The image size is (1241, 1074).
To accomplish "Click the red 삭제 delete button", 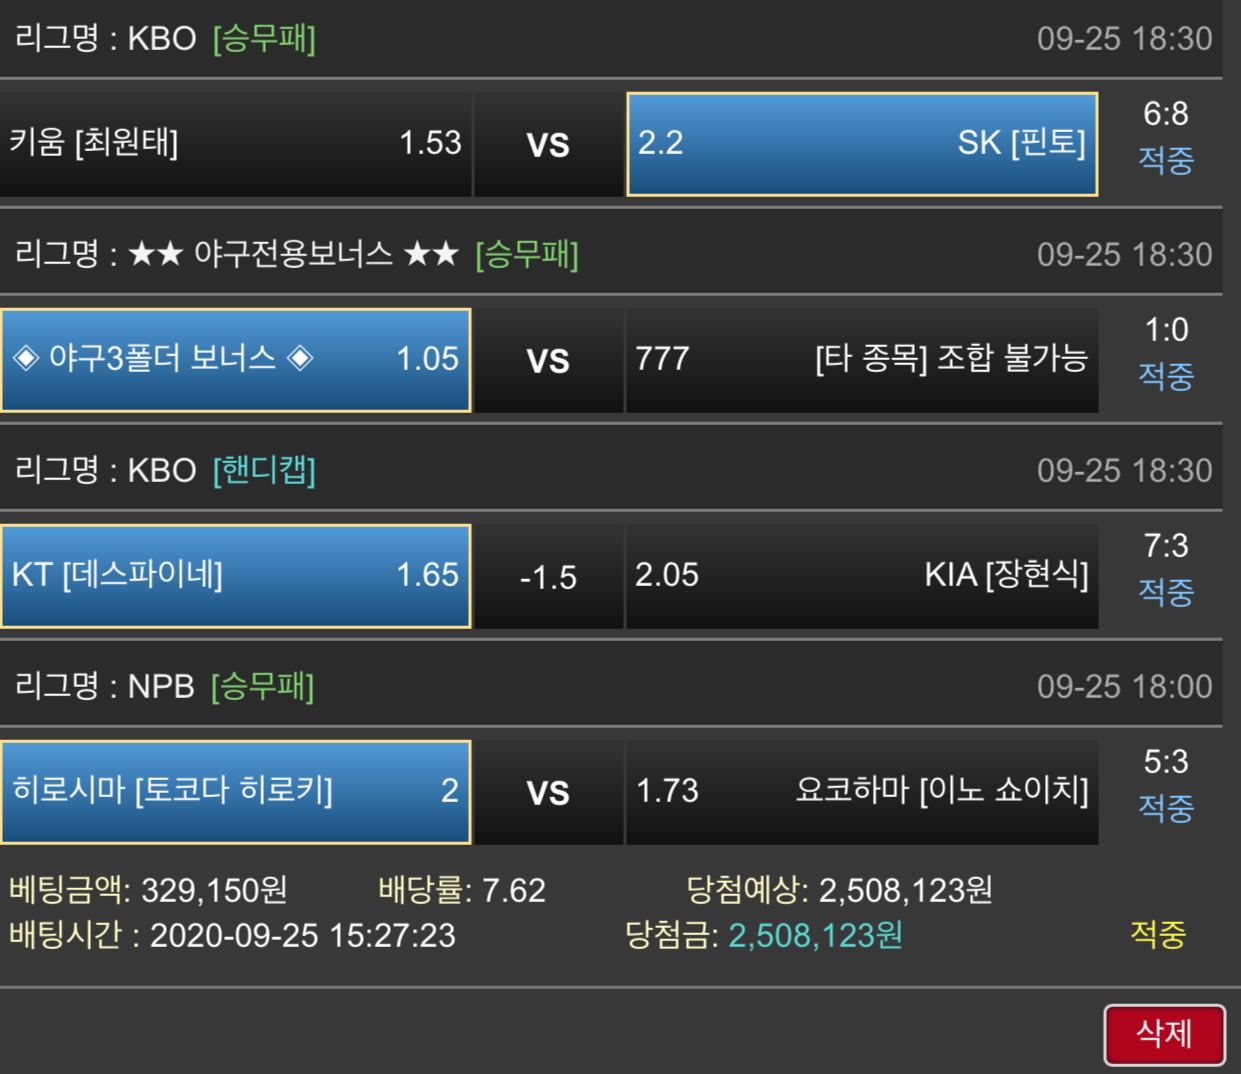I will click(x=1164, y=1034).
